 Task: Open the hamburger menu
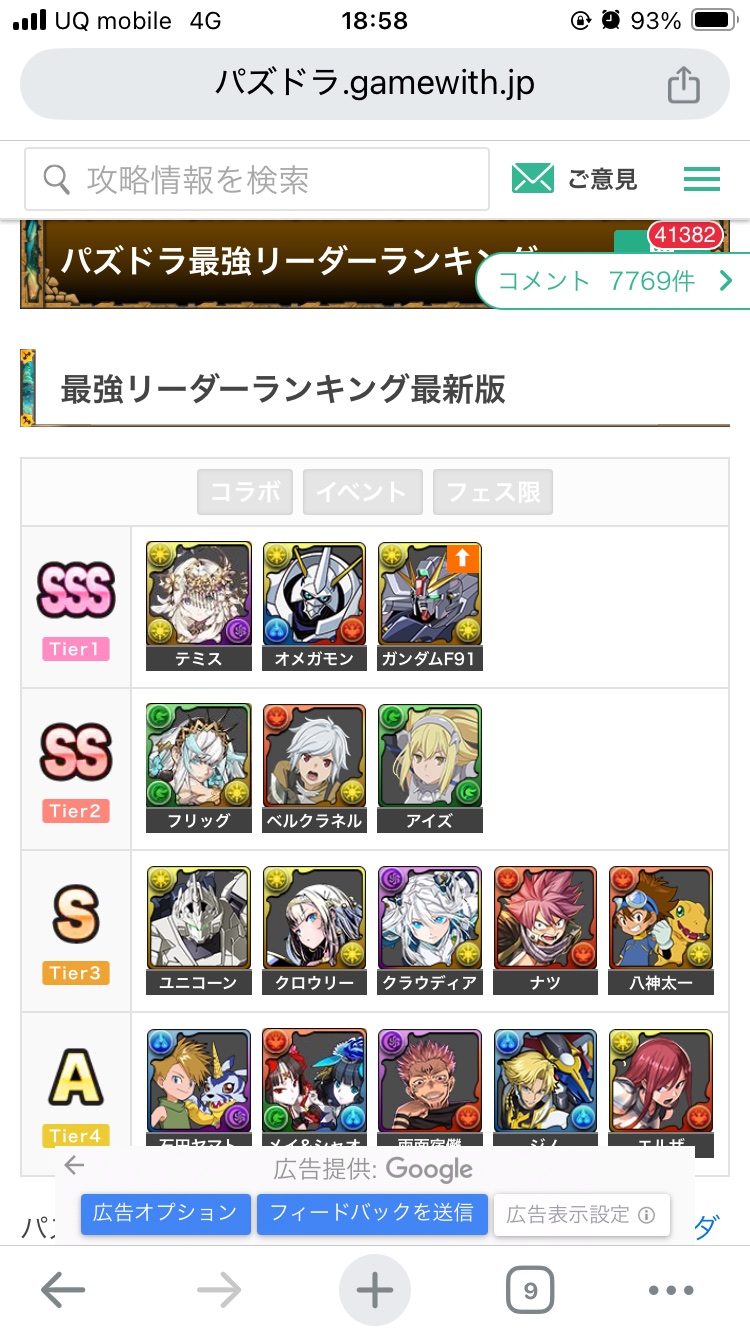click(701, 179)
